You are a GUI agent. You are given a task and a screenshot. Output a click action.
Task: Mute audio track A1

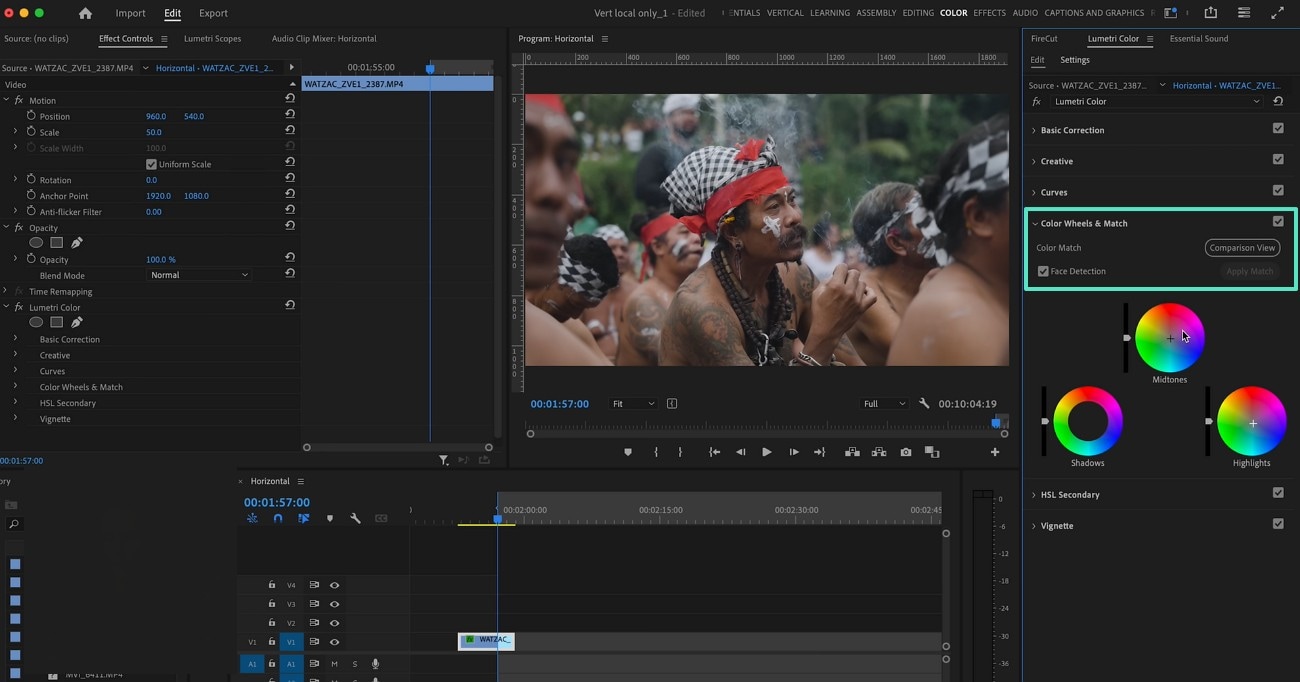[334, 663]
